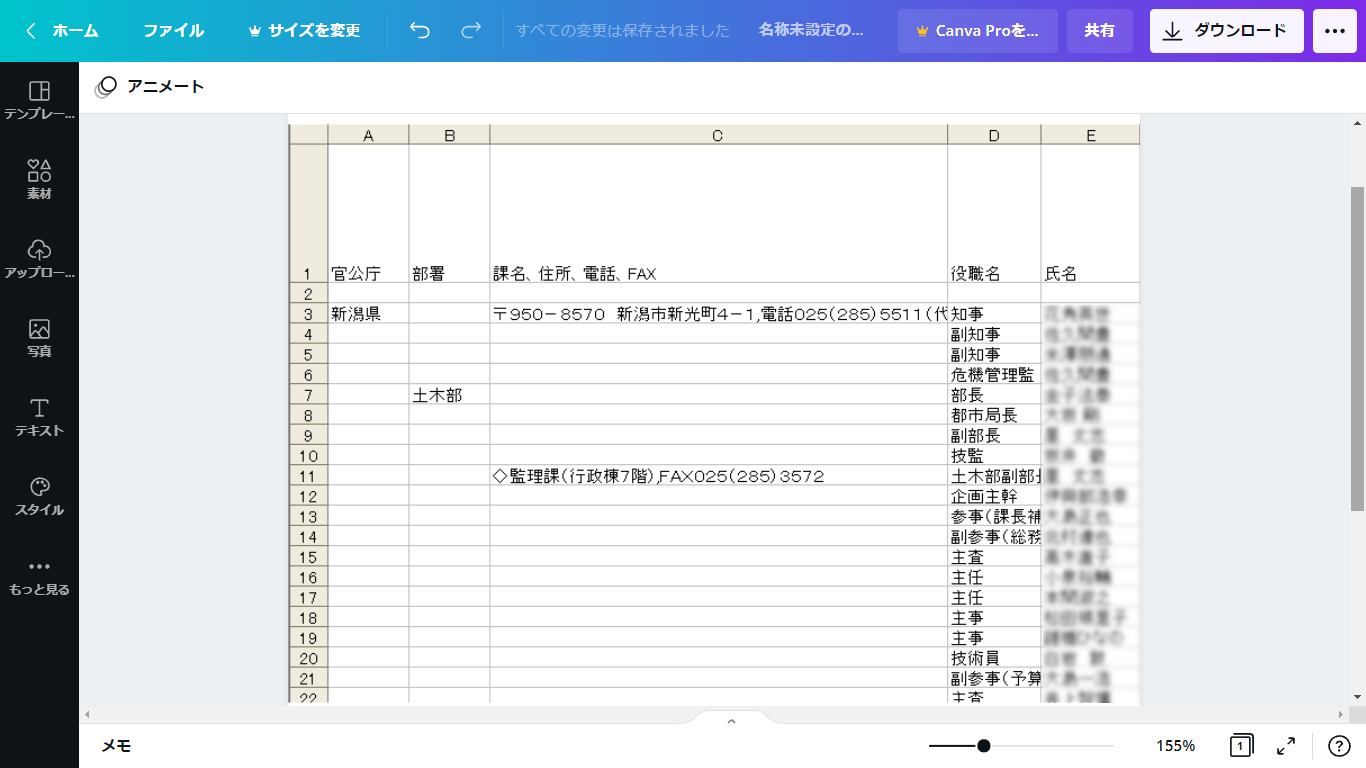Click the アニメート animate button
Image resolution: width=1366 pixels, height=768 pixels.
pos(150,87)
